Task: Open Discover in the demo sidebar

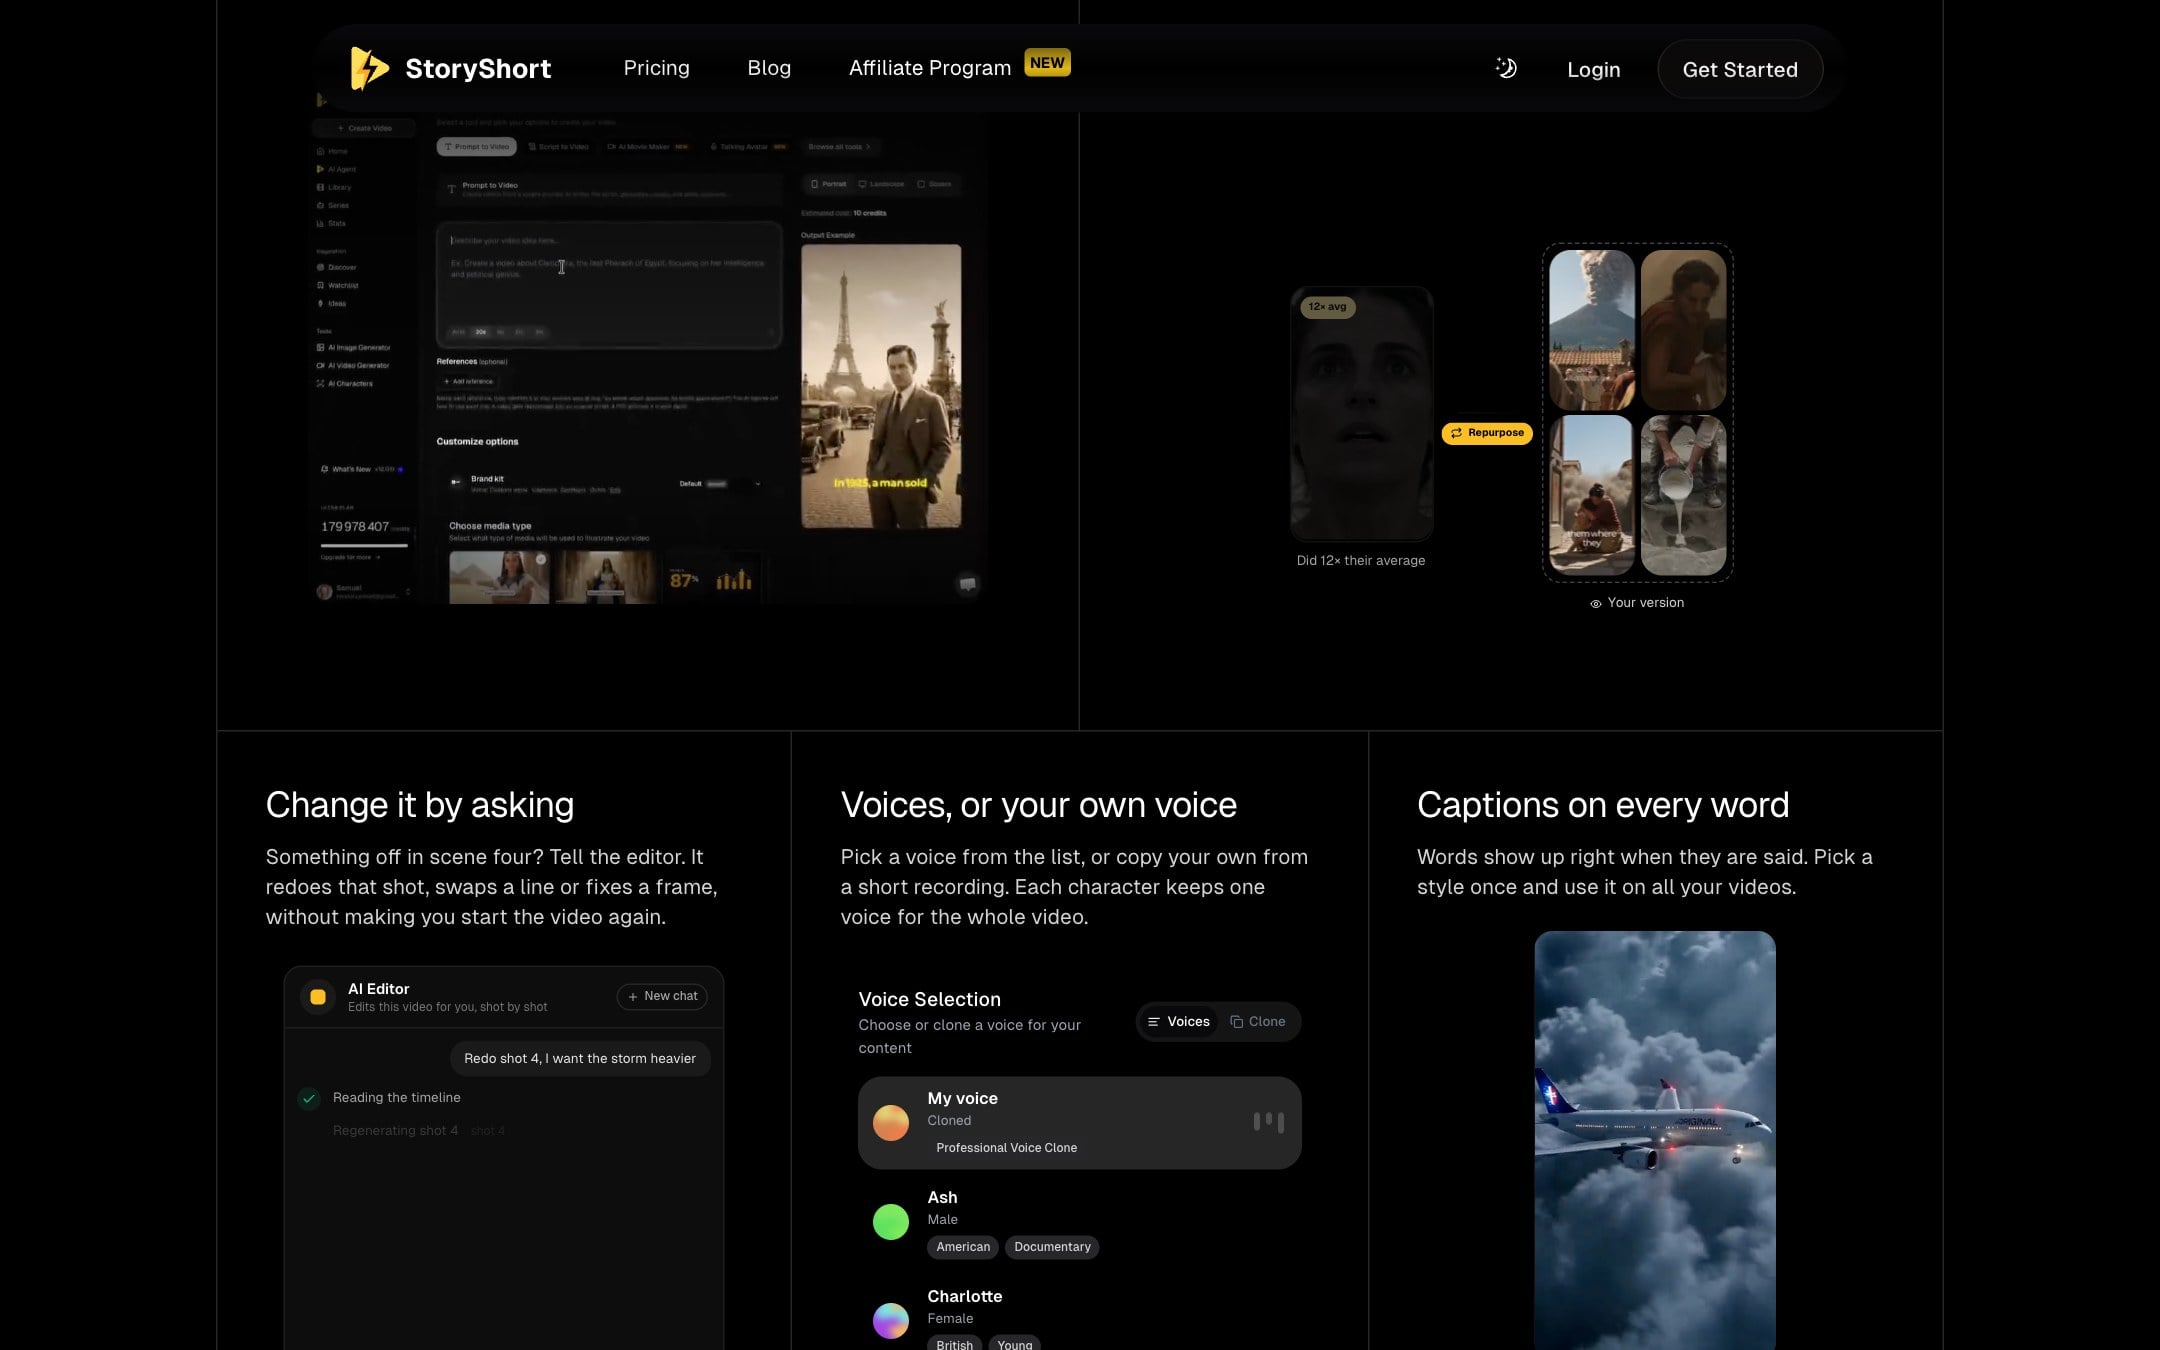Action: pos(336,267)
